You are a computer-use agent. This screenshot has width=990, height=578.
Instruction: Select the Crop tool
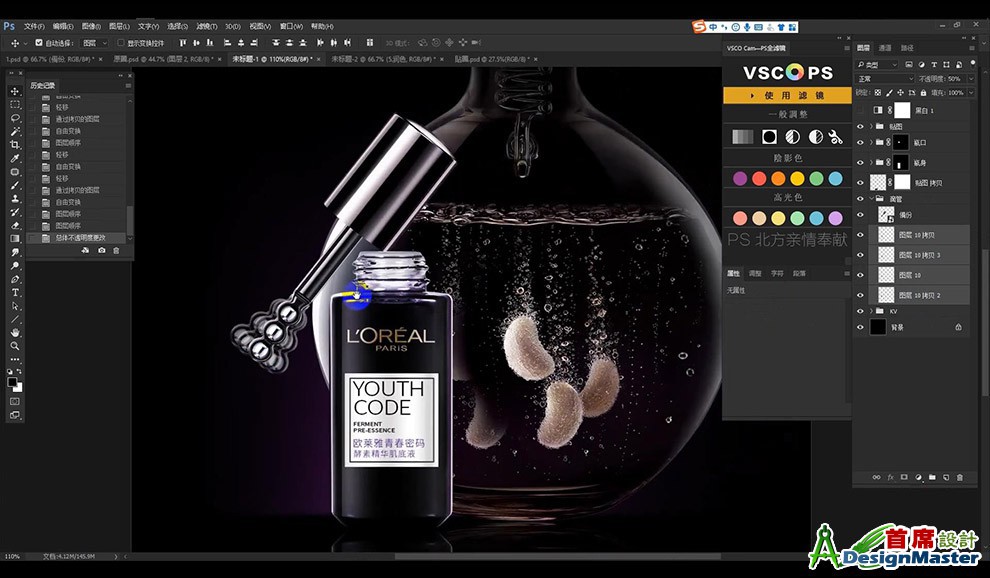click(x=15, y=145)
